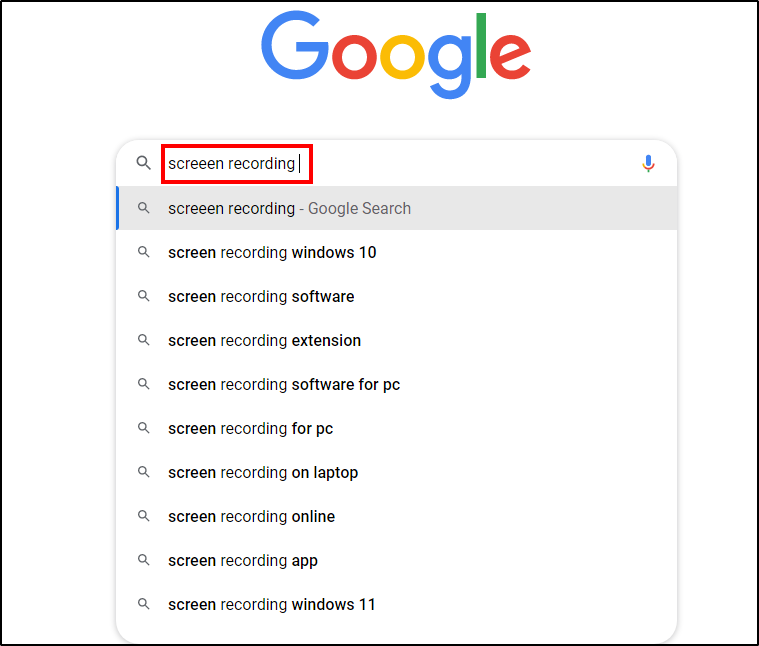Click the search icon beside 'screen recording extension'
Viewport: 759px width, 646px height.
(144, 341)
